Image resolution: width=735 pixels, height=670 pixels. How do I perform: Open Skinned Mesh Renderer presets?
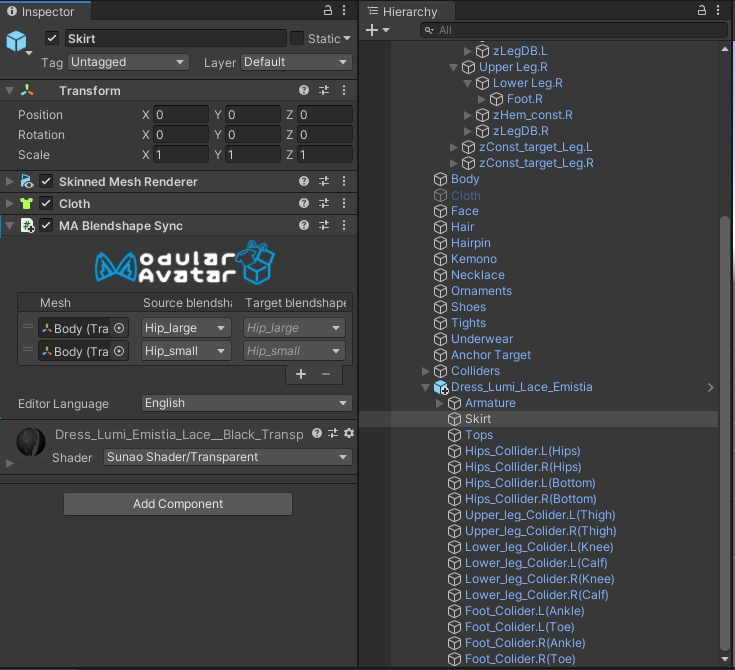pos(324,181)
